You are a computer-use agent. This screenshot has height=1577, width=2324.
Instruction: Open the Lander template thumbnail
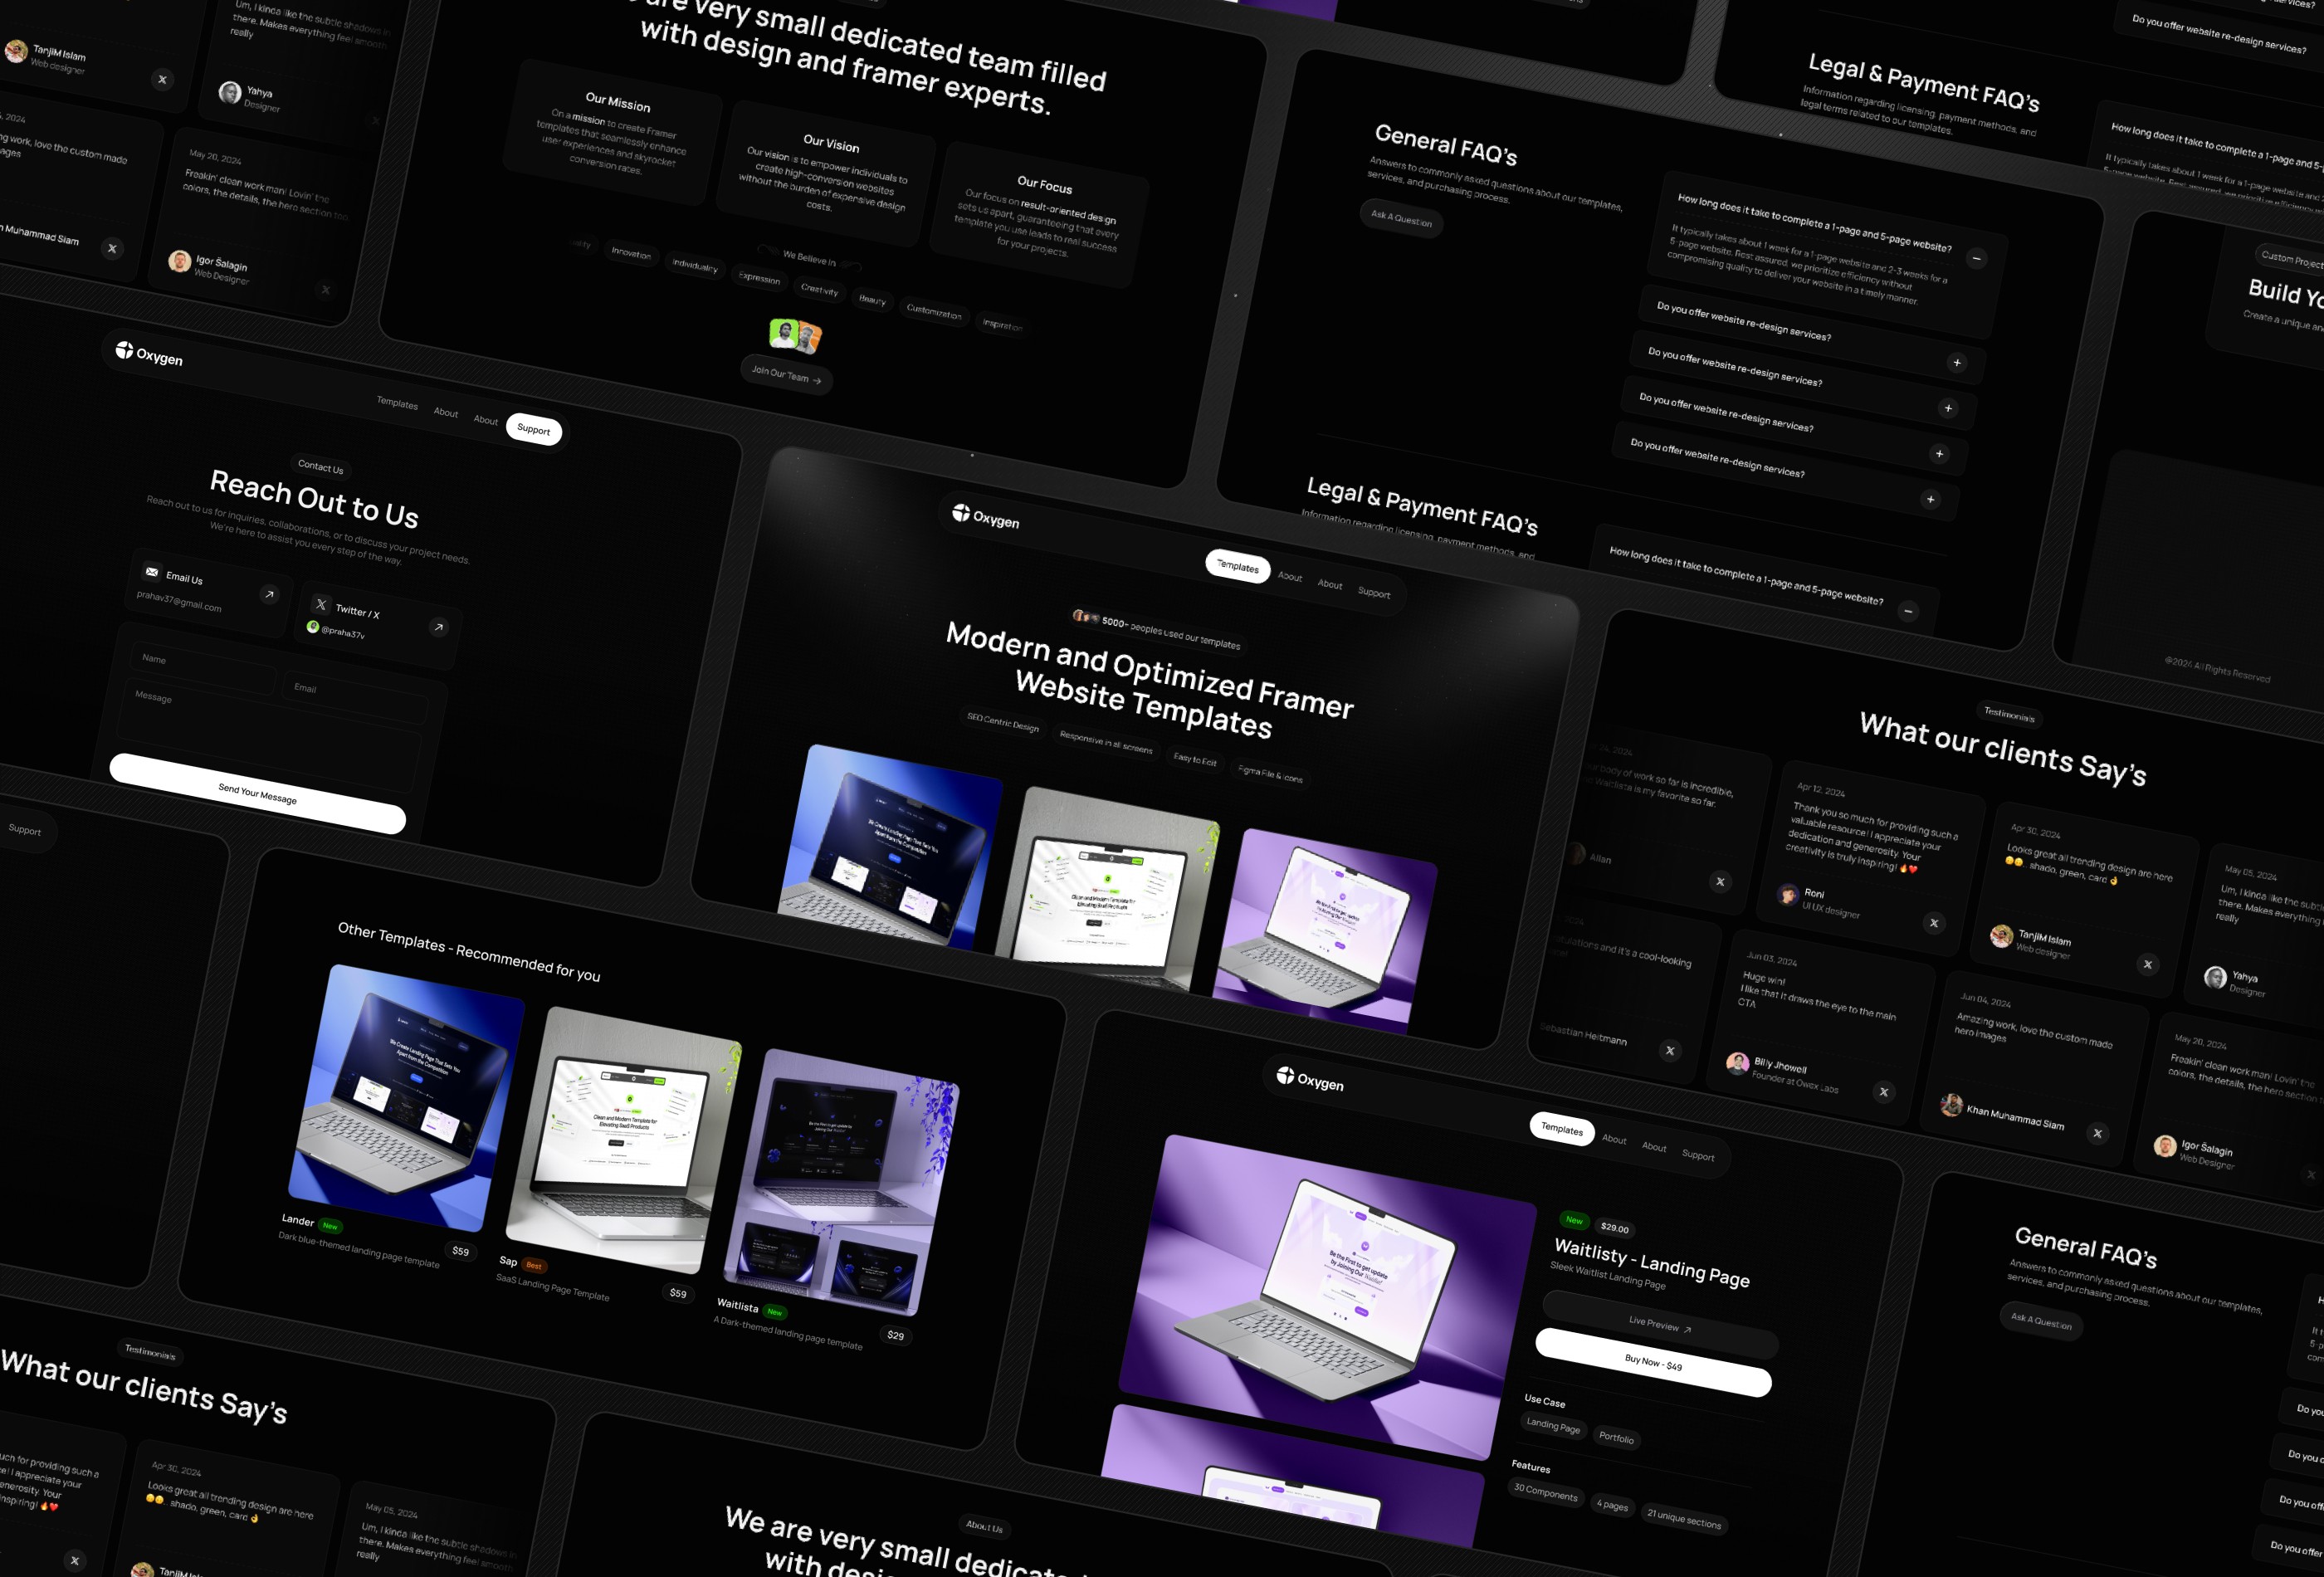point(405,1094)
